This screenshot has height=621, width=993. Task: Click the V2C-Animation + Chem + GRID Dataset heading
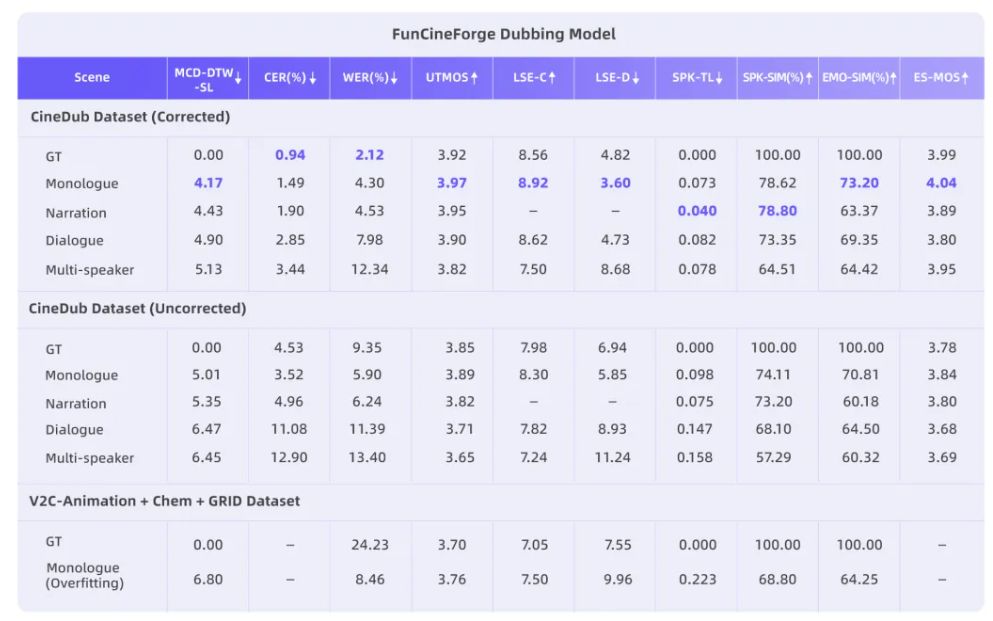pos(164,501)
